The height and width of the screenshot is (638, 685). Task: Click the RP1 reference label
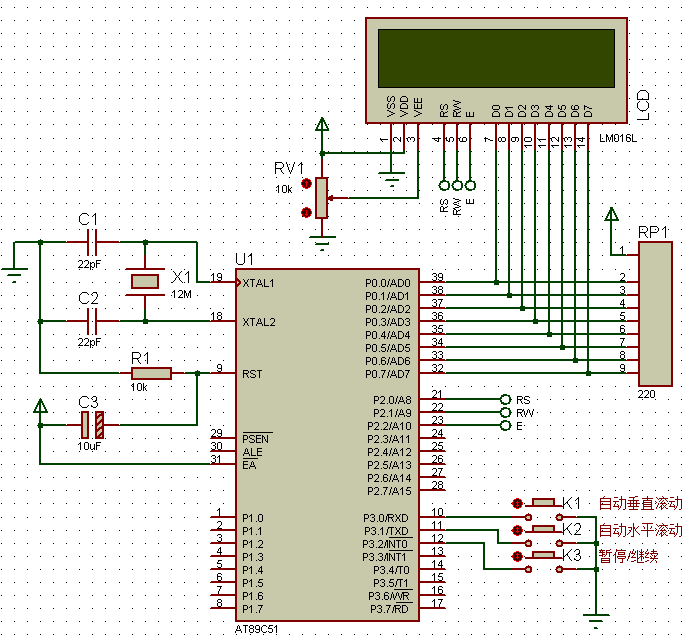point(653,232)
